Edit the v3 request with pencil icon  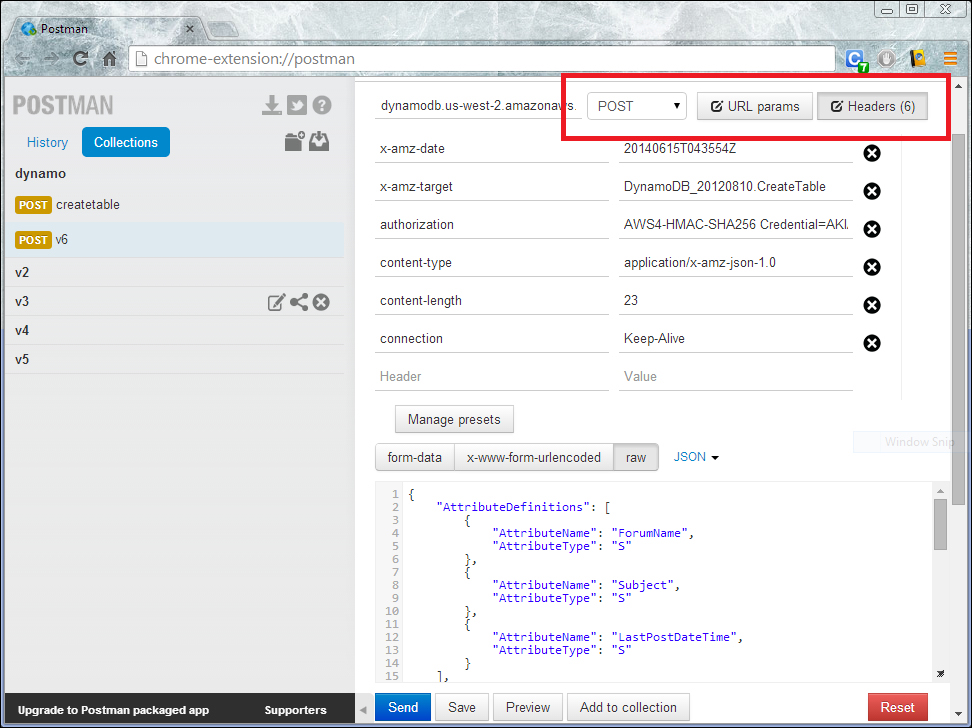click(x=276, y=302)
